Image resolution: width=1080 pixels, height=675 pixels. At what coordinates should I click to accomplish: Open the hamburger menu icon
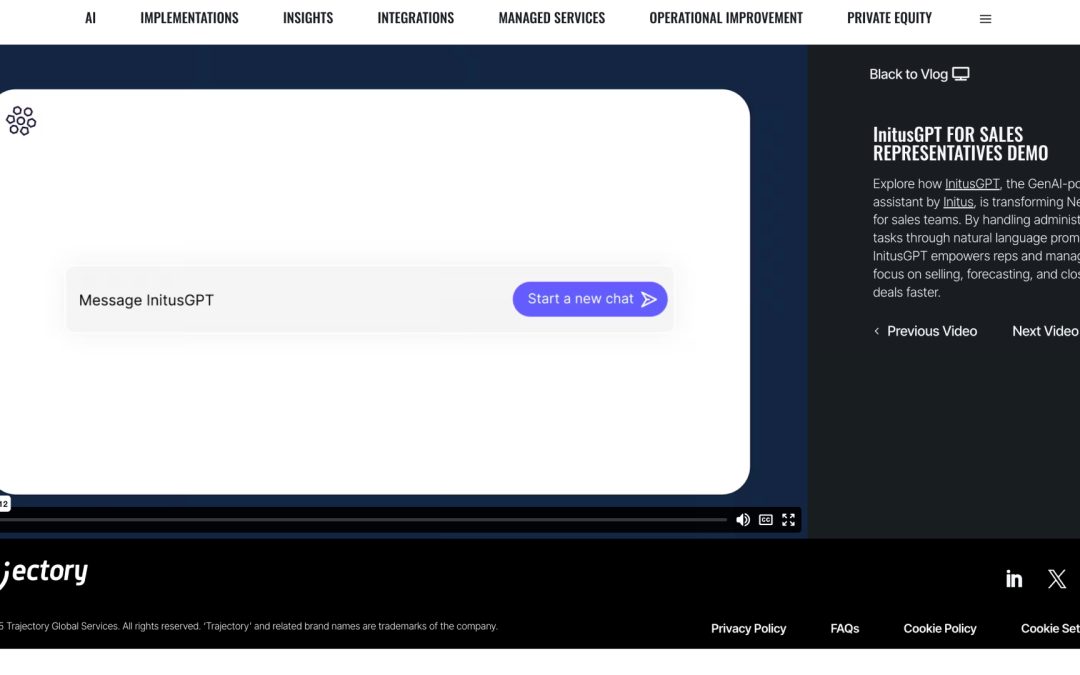tap(985, 19)
